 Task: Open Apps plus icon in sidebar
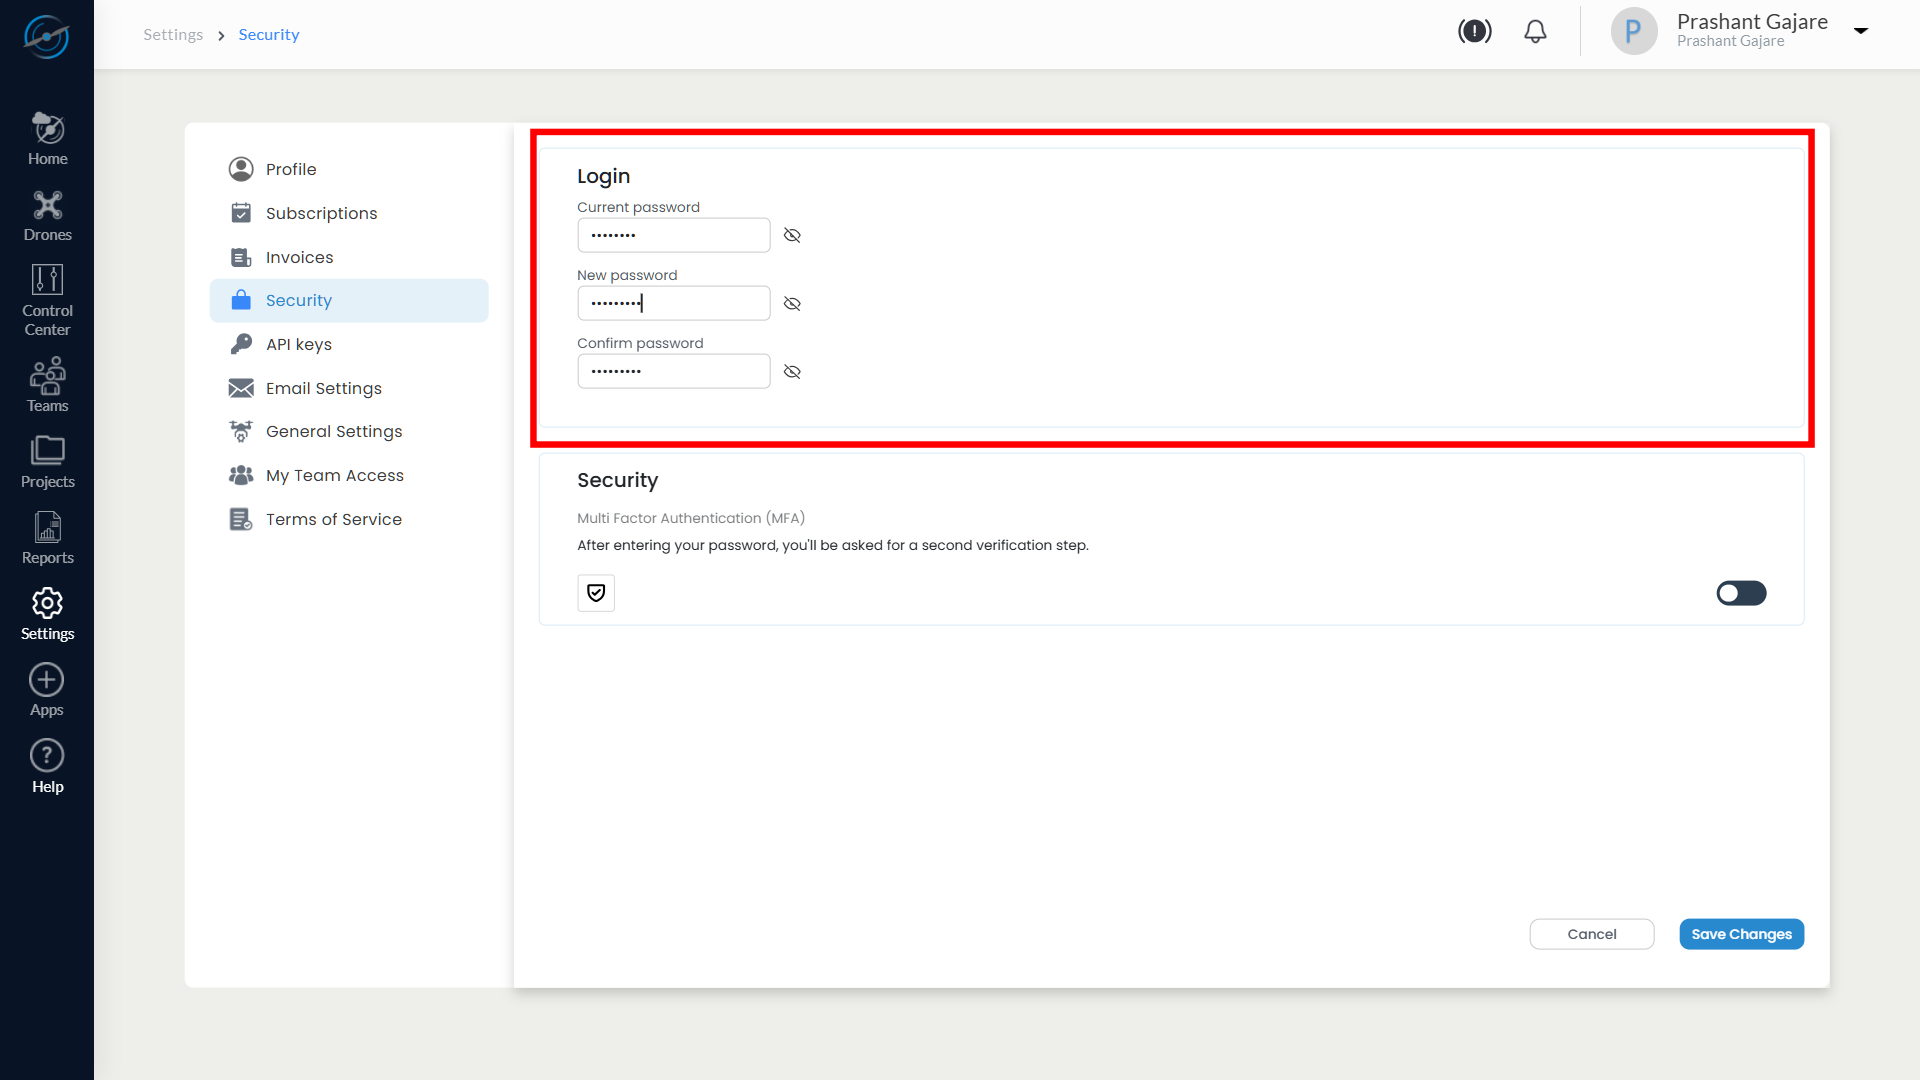47,690
